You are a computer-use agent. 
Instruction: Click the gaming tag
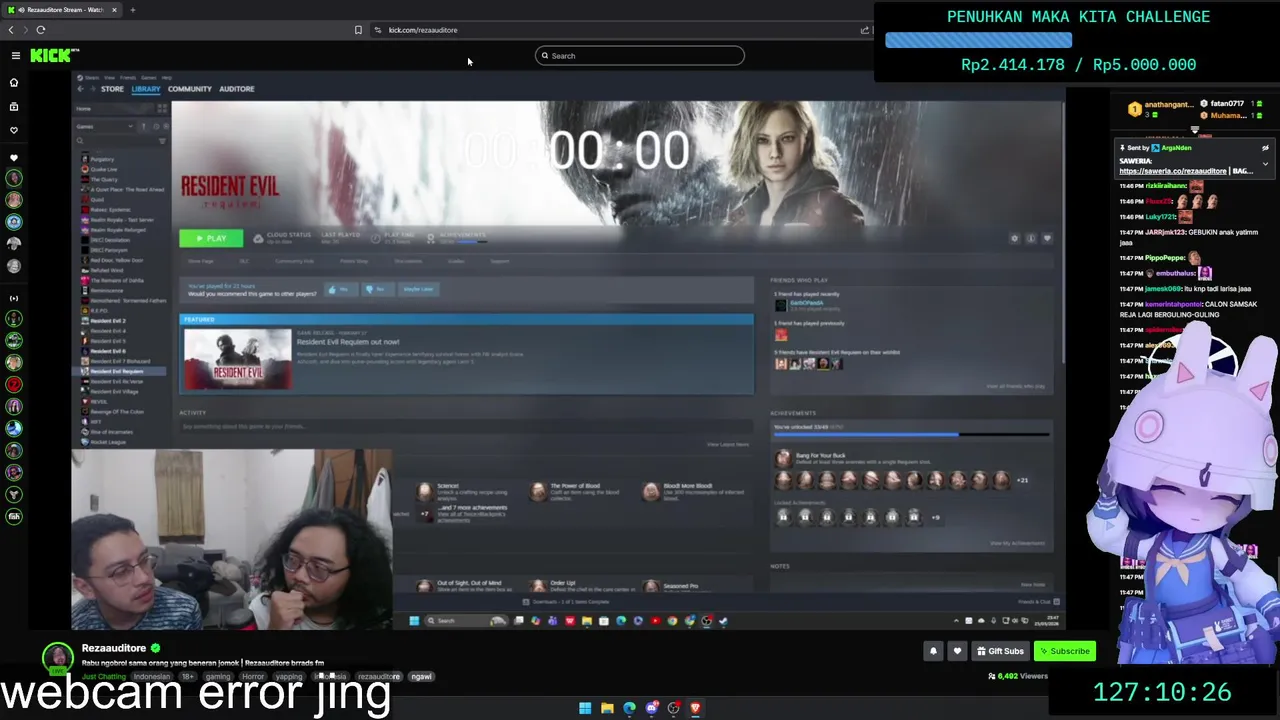[218, 676]
